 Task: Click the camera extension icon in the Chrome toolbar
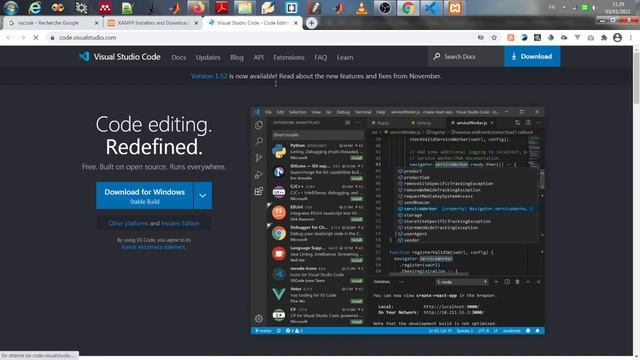(x=591, y=38)
